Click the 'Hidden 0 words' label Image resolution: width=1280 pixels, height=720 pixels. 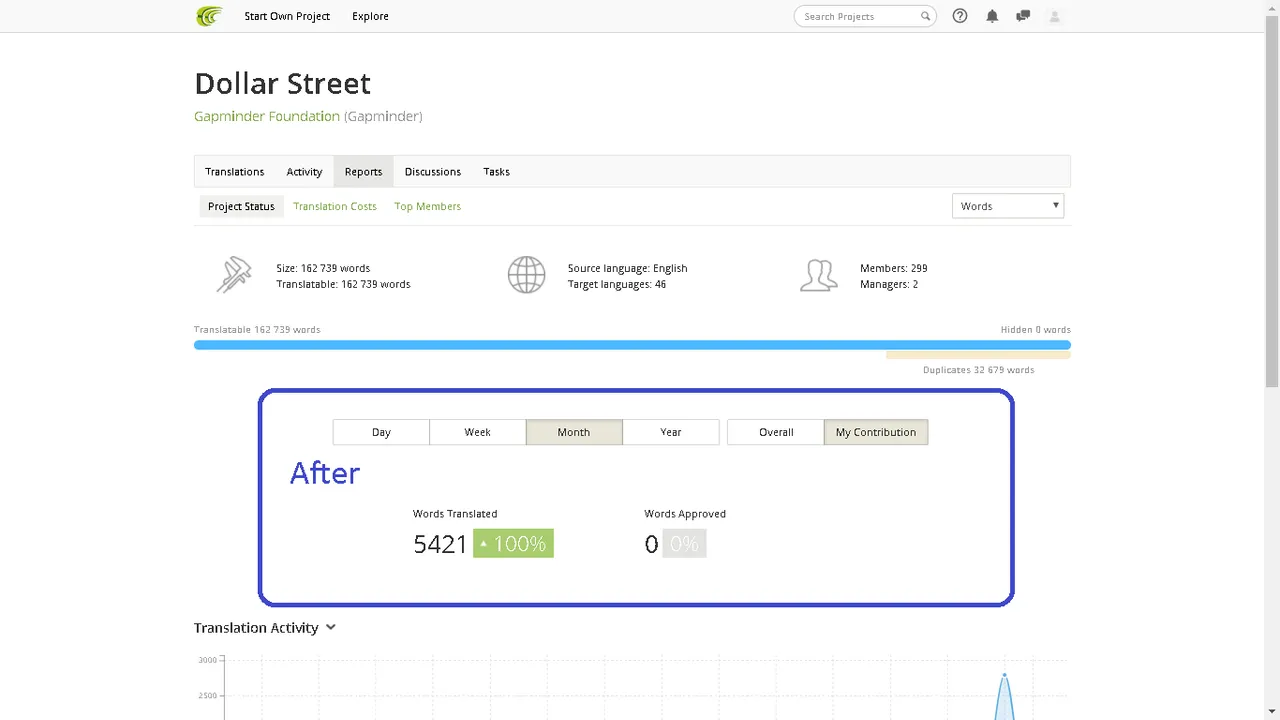(x=1035, y=329)
